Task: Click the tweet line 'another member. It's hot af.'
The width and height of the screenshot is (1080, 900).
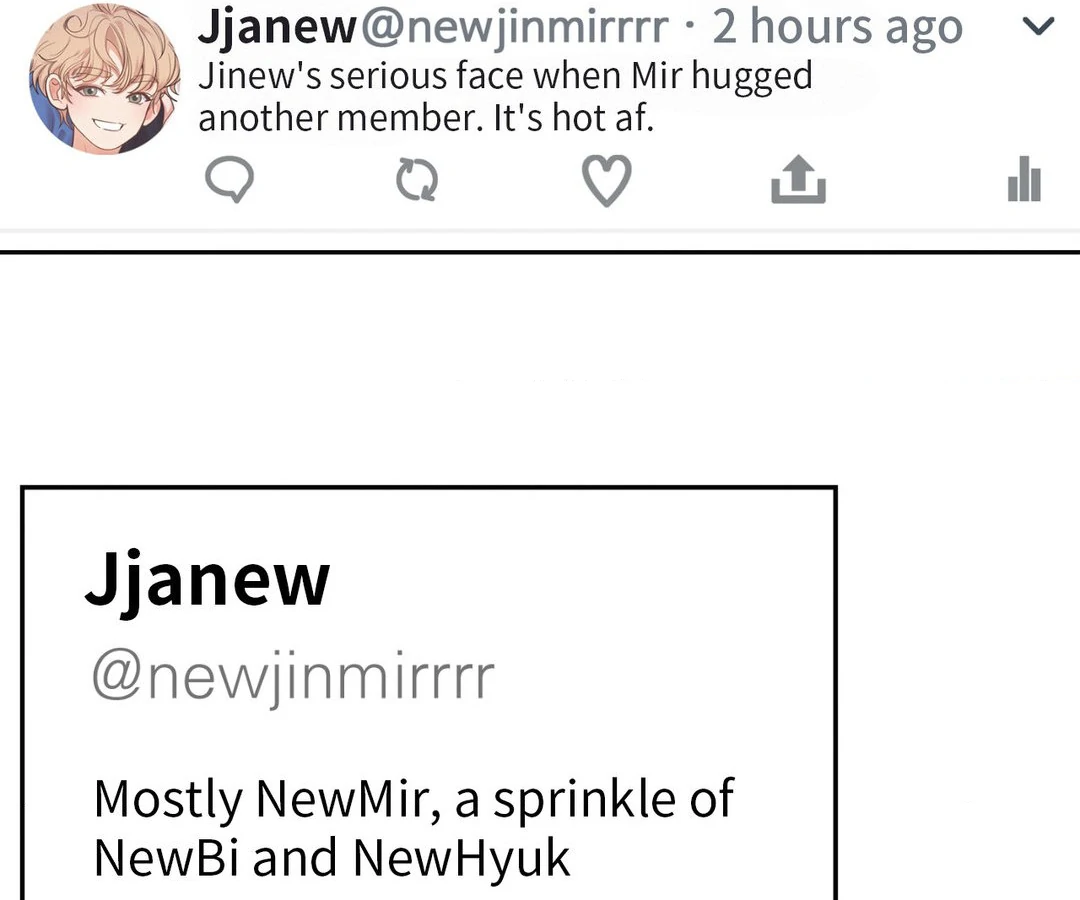Action: (425, 118)
